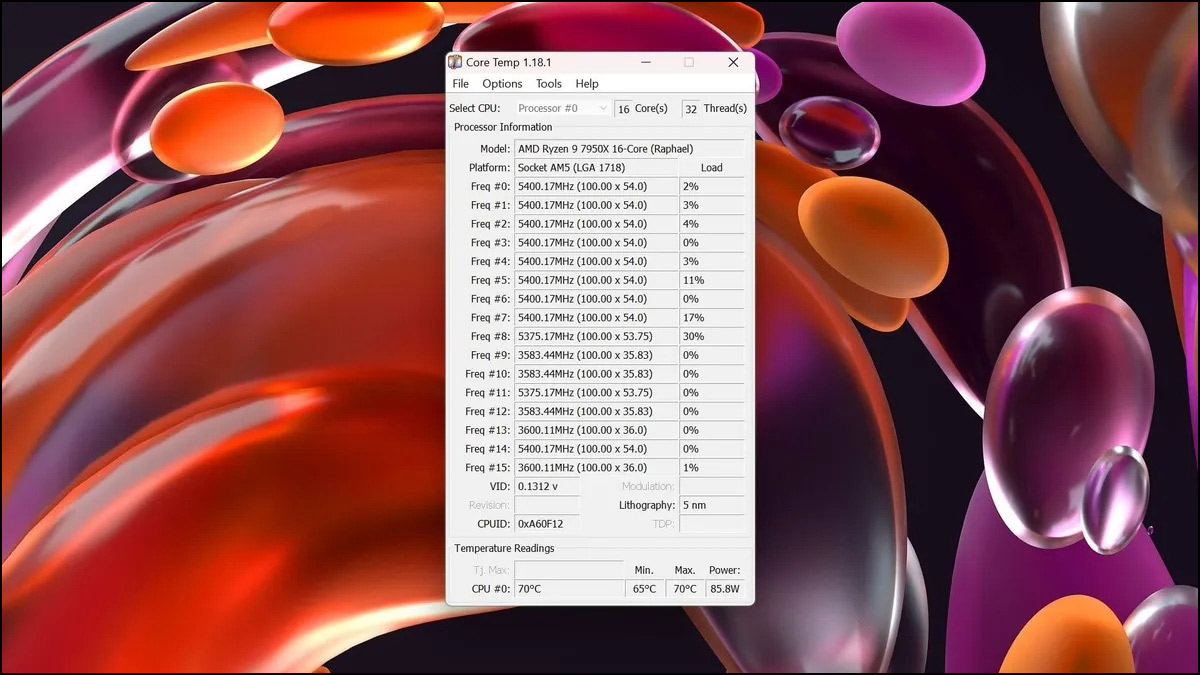Click the Min. temperature value 65°C
This screenshot has height=675, width=1200.
click(x=645, y=589)
